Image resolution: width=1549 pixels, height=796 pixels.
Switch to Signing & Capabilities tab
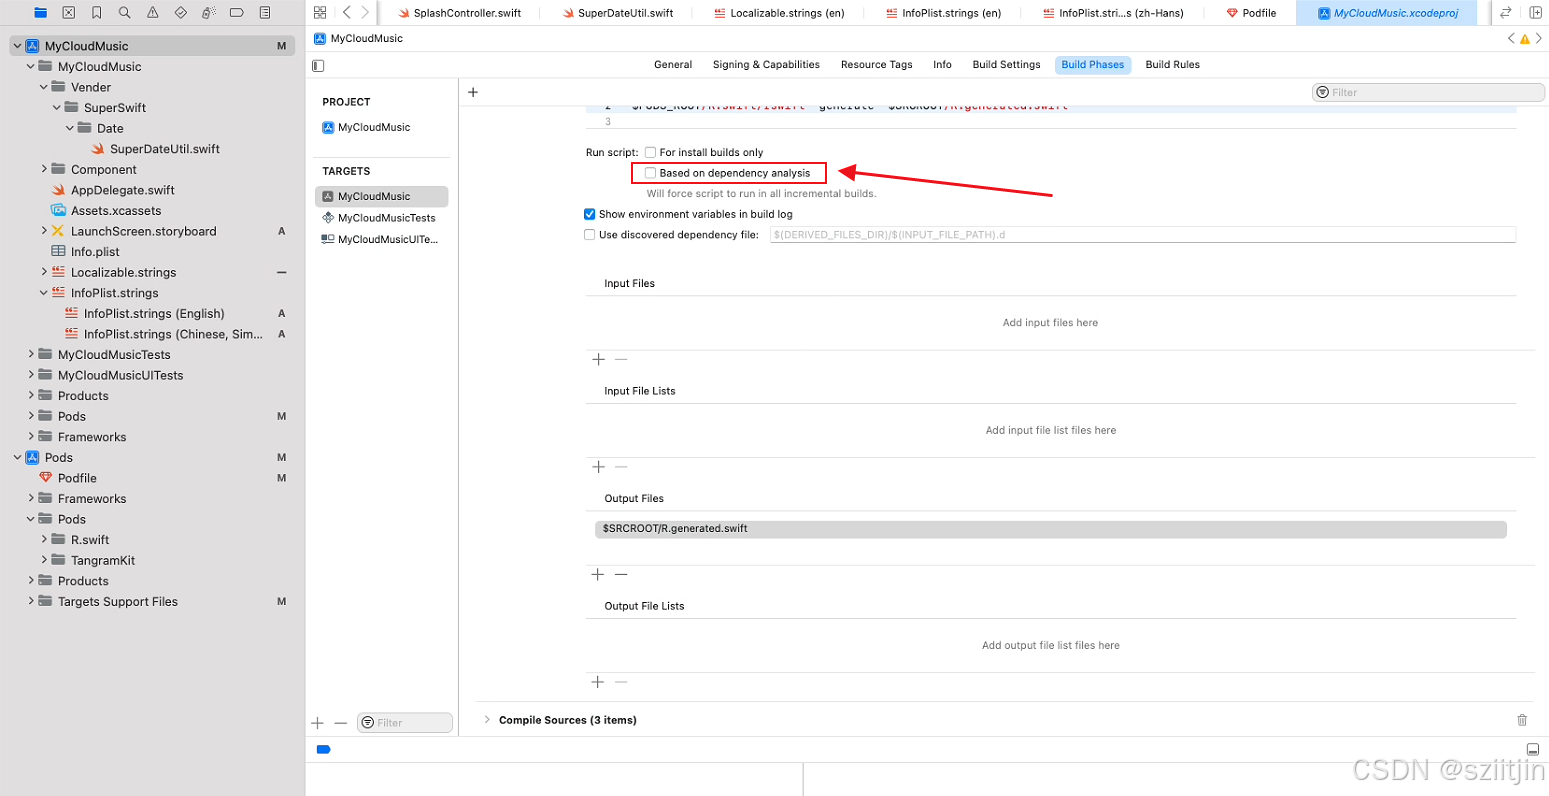click(766, 64)
